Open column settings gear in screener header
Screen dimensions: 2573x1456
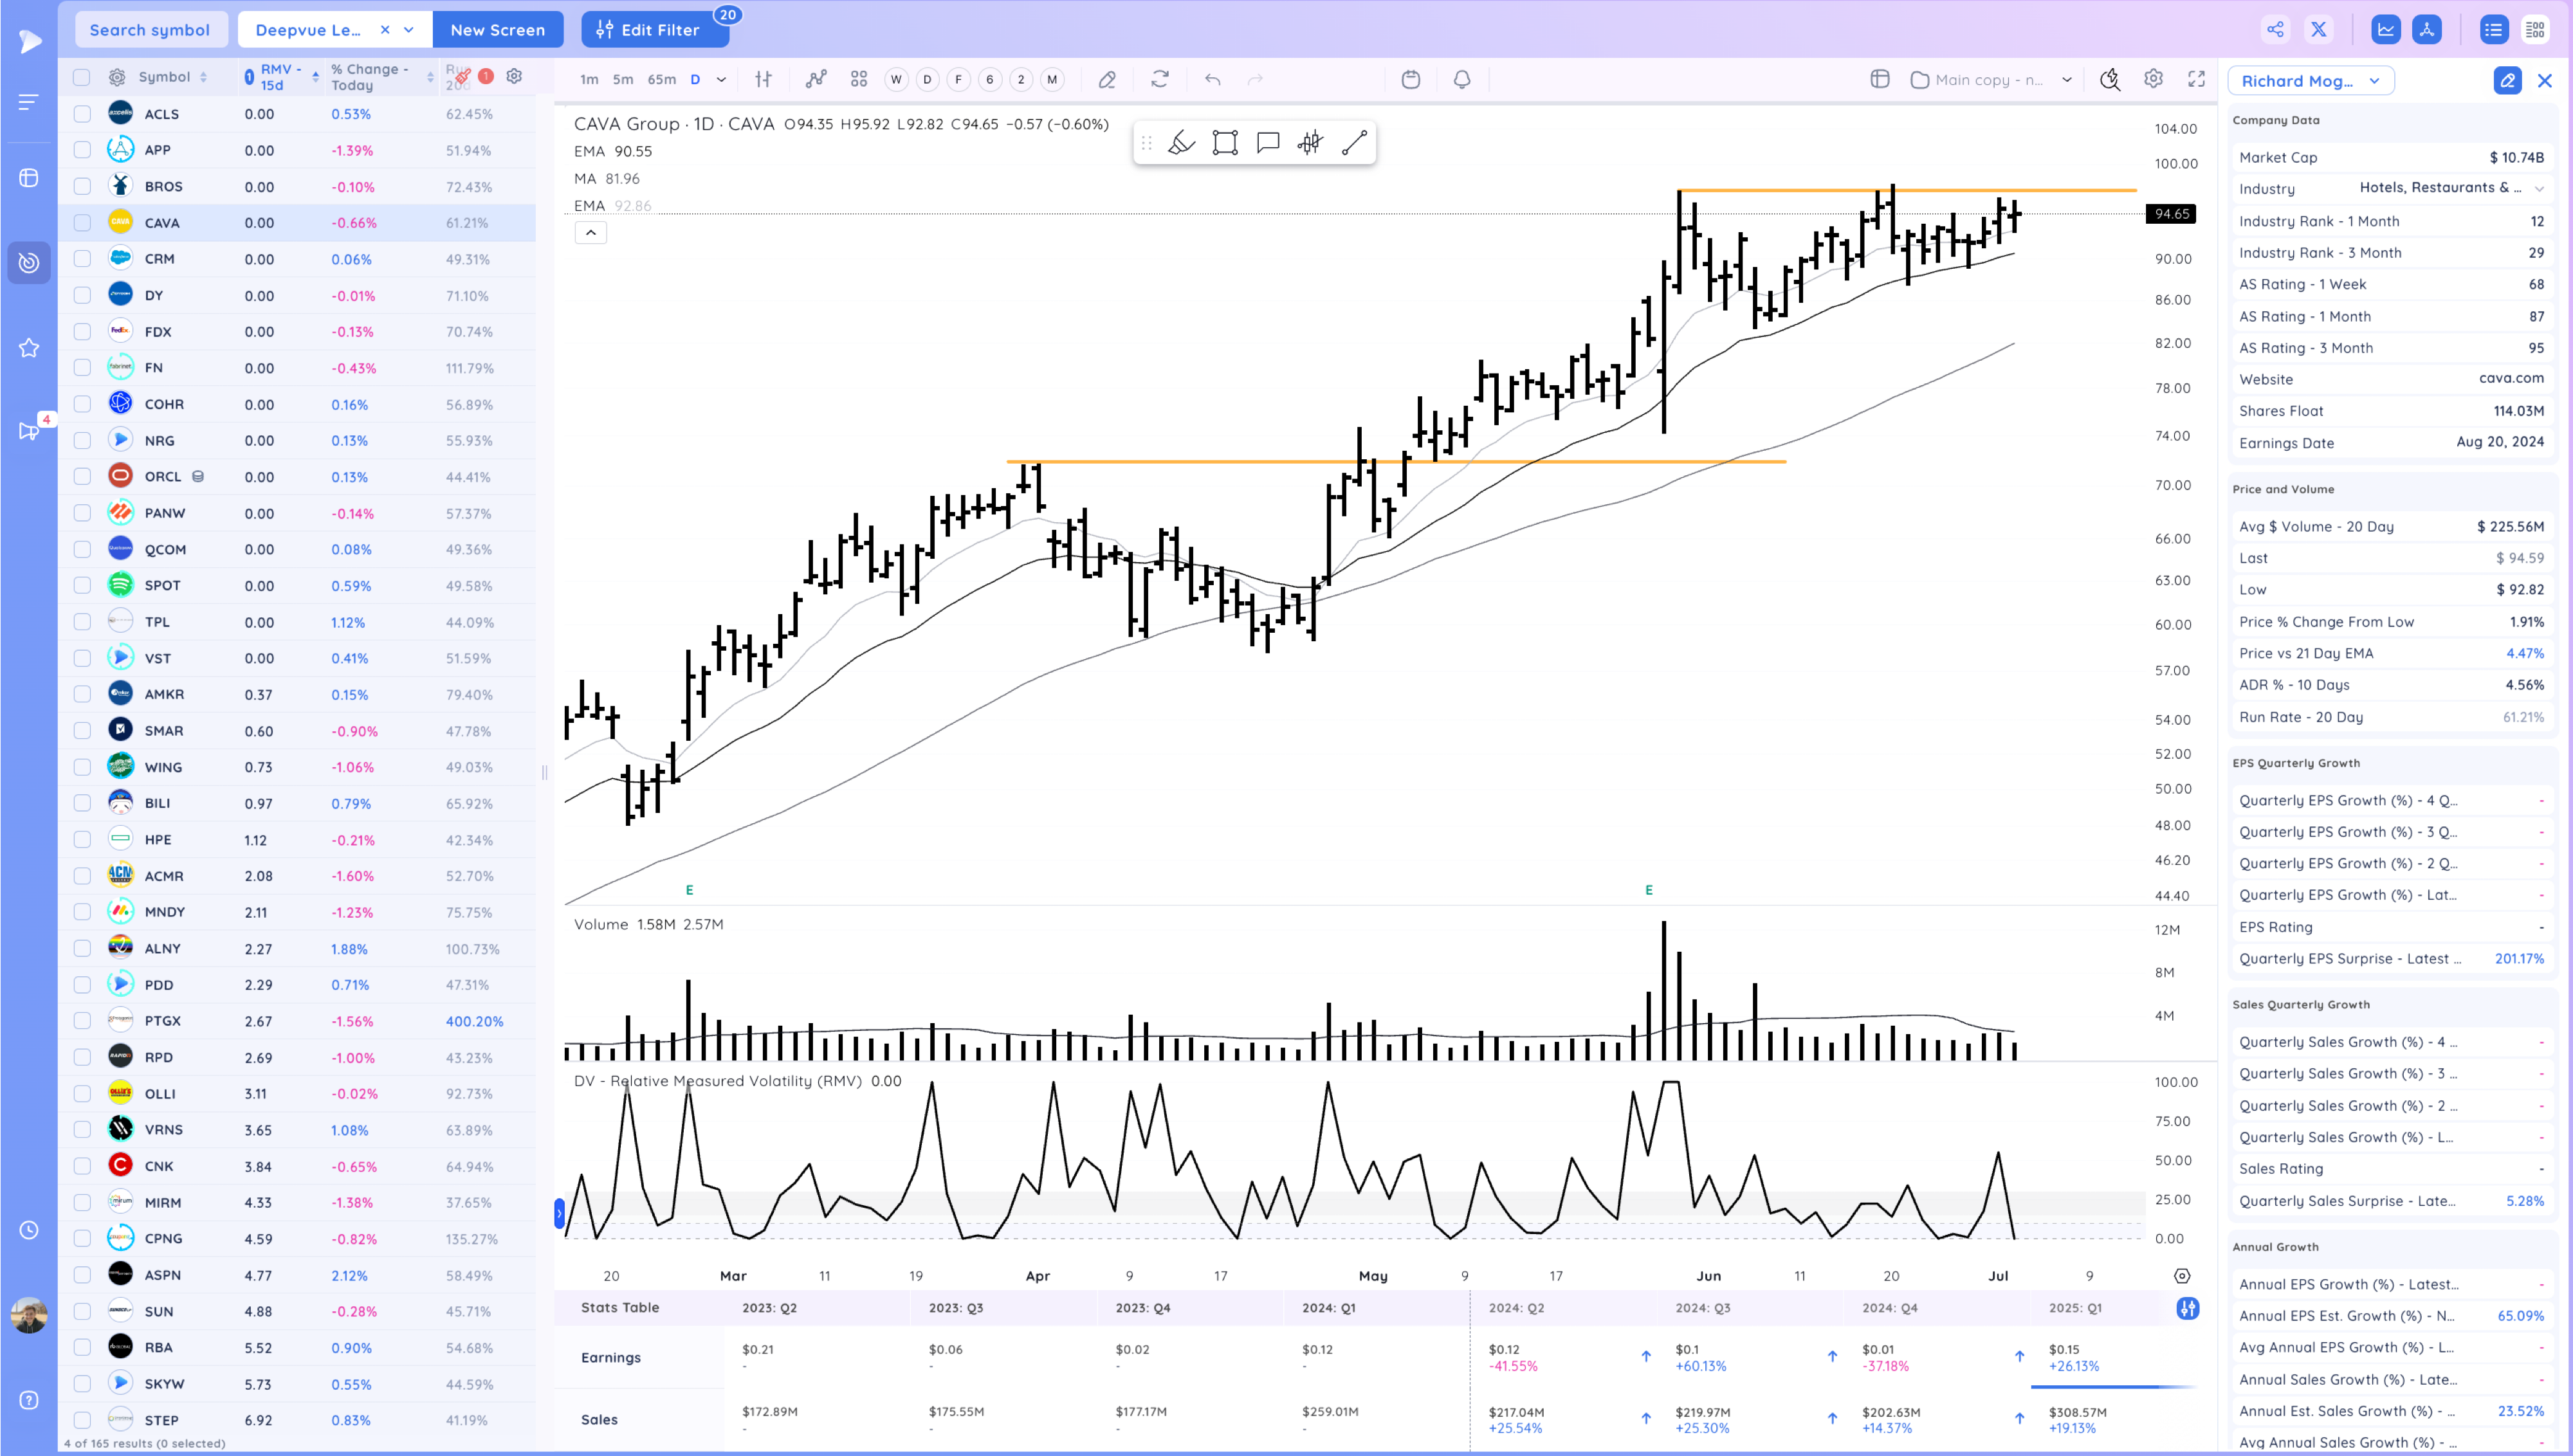point(514,76)
